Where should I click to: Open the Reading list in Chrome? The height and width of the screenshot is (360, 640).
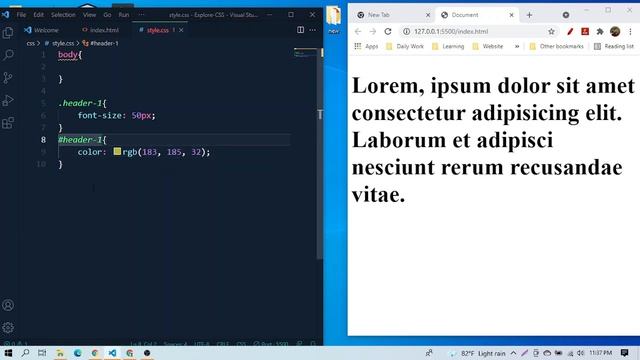click(614, 47)
